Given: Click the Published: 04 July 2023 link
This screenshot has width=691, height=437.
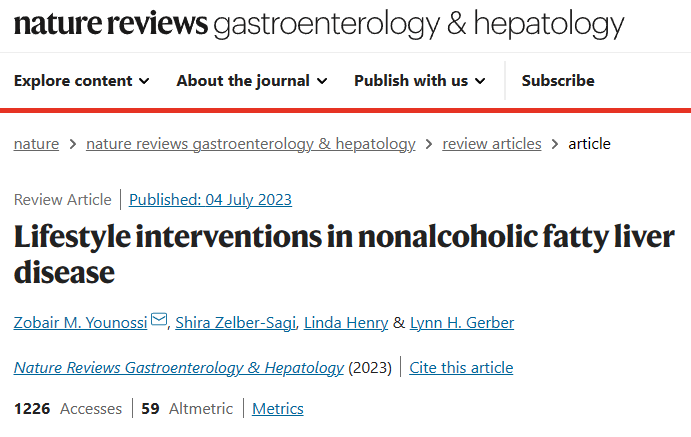Looking at the screenshot, I should click(x=210, y=200).
